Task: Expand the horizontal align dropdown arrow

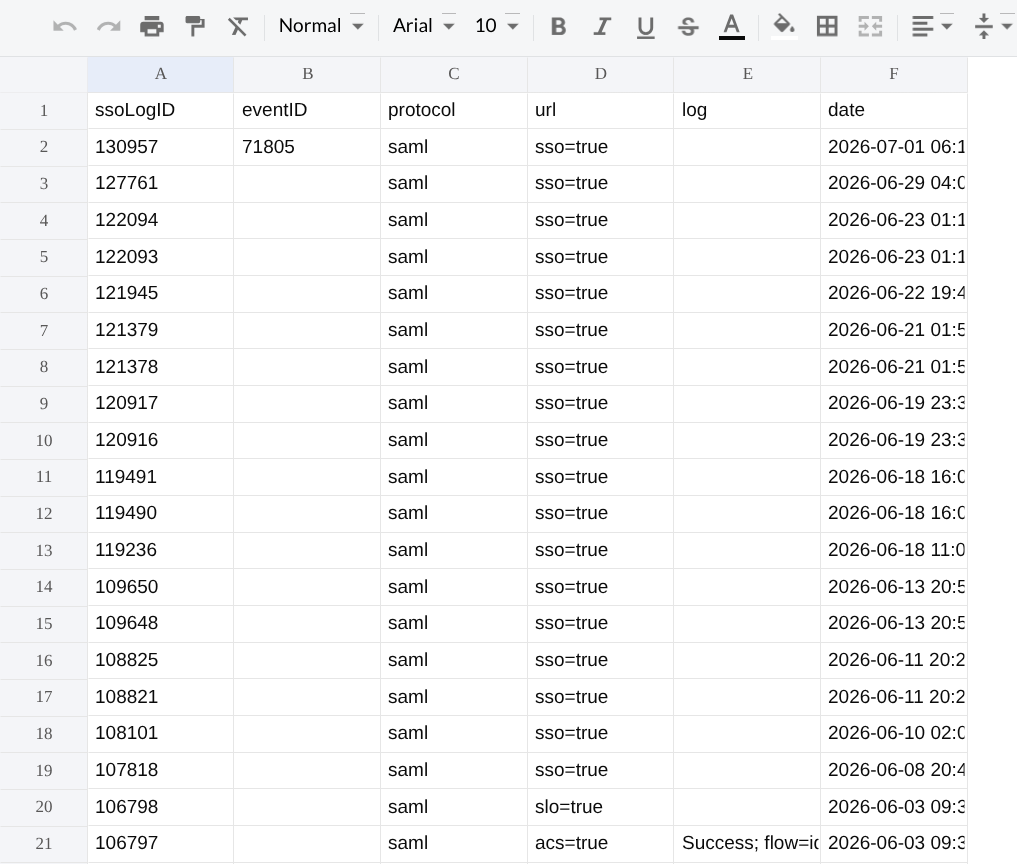Action: click(x=947, y=27)
